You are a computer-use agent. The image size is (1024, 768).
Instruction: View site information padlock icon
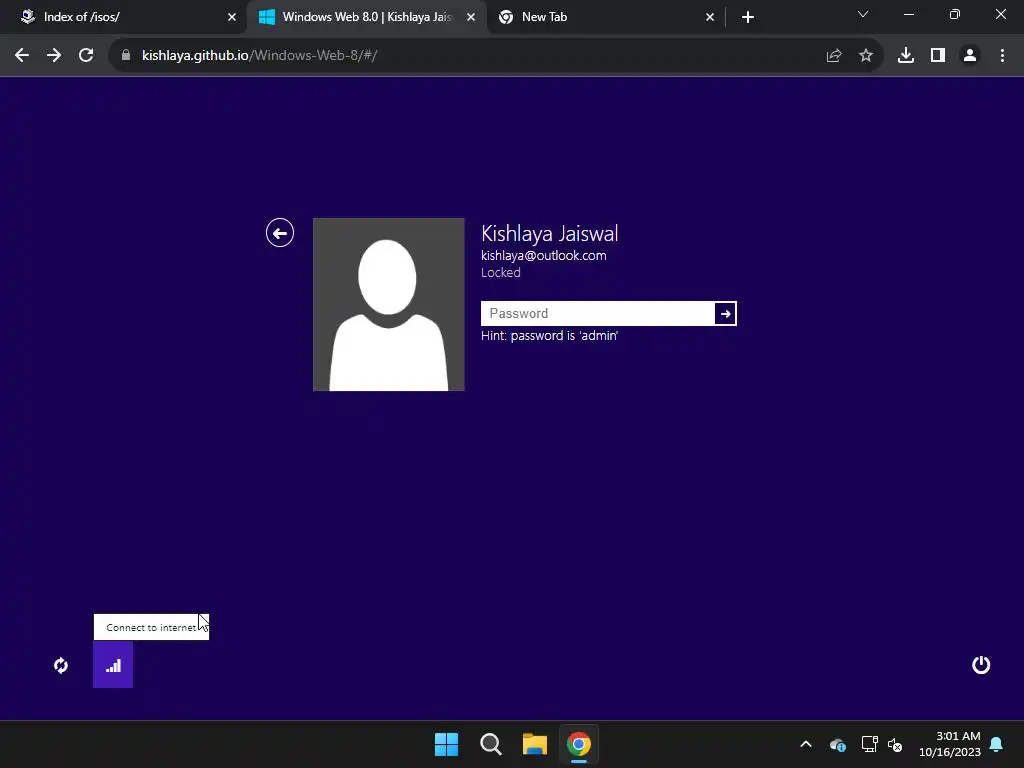click(126, 56)
